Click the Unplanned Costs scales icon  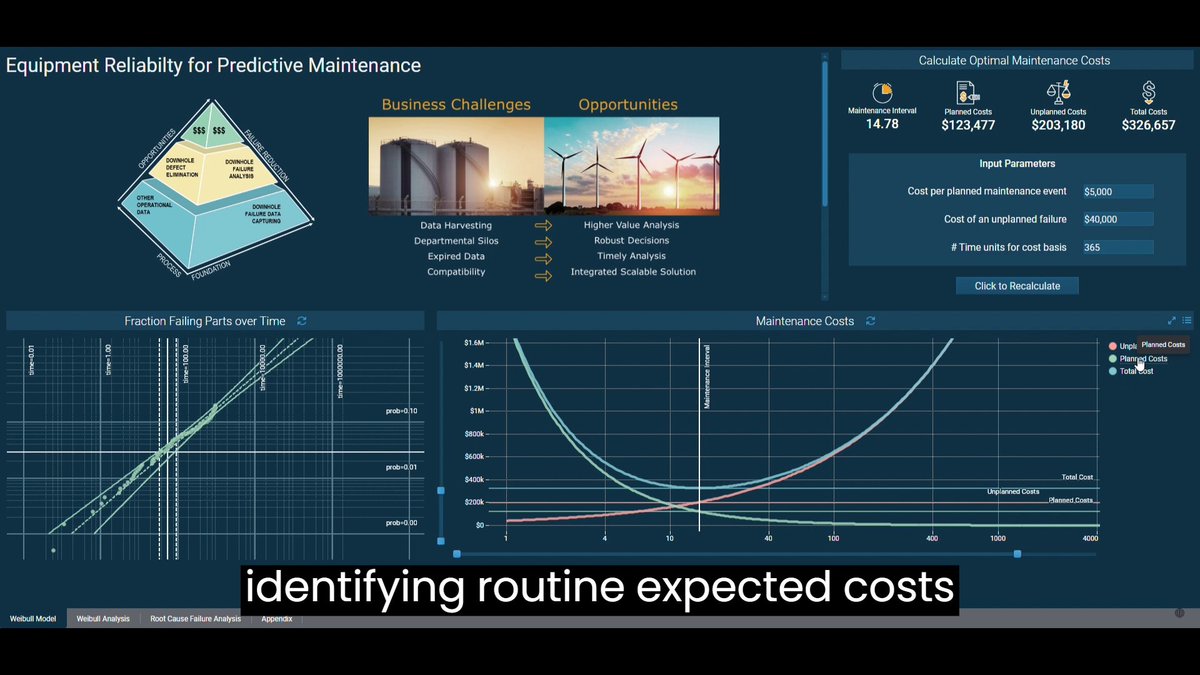1058,93
